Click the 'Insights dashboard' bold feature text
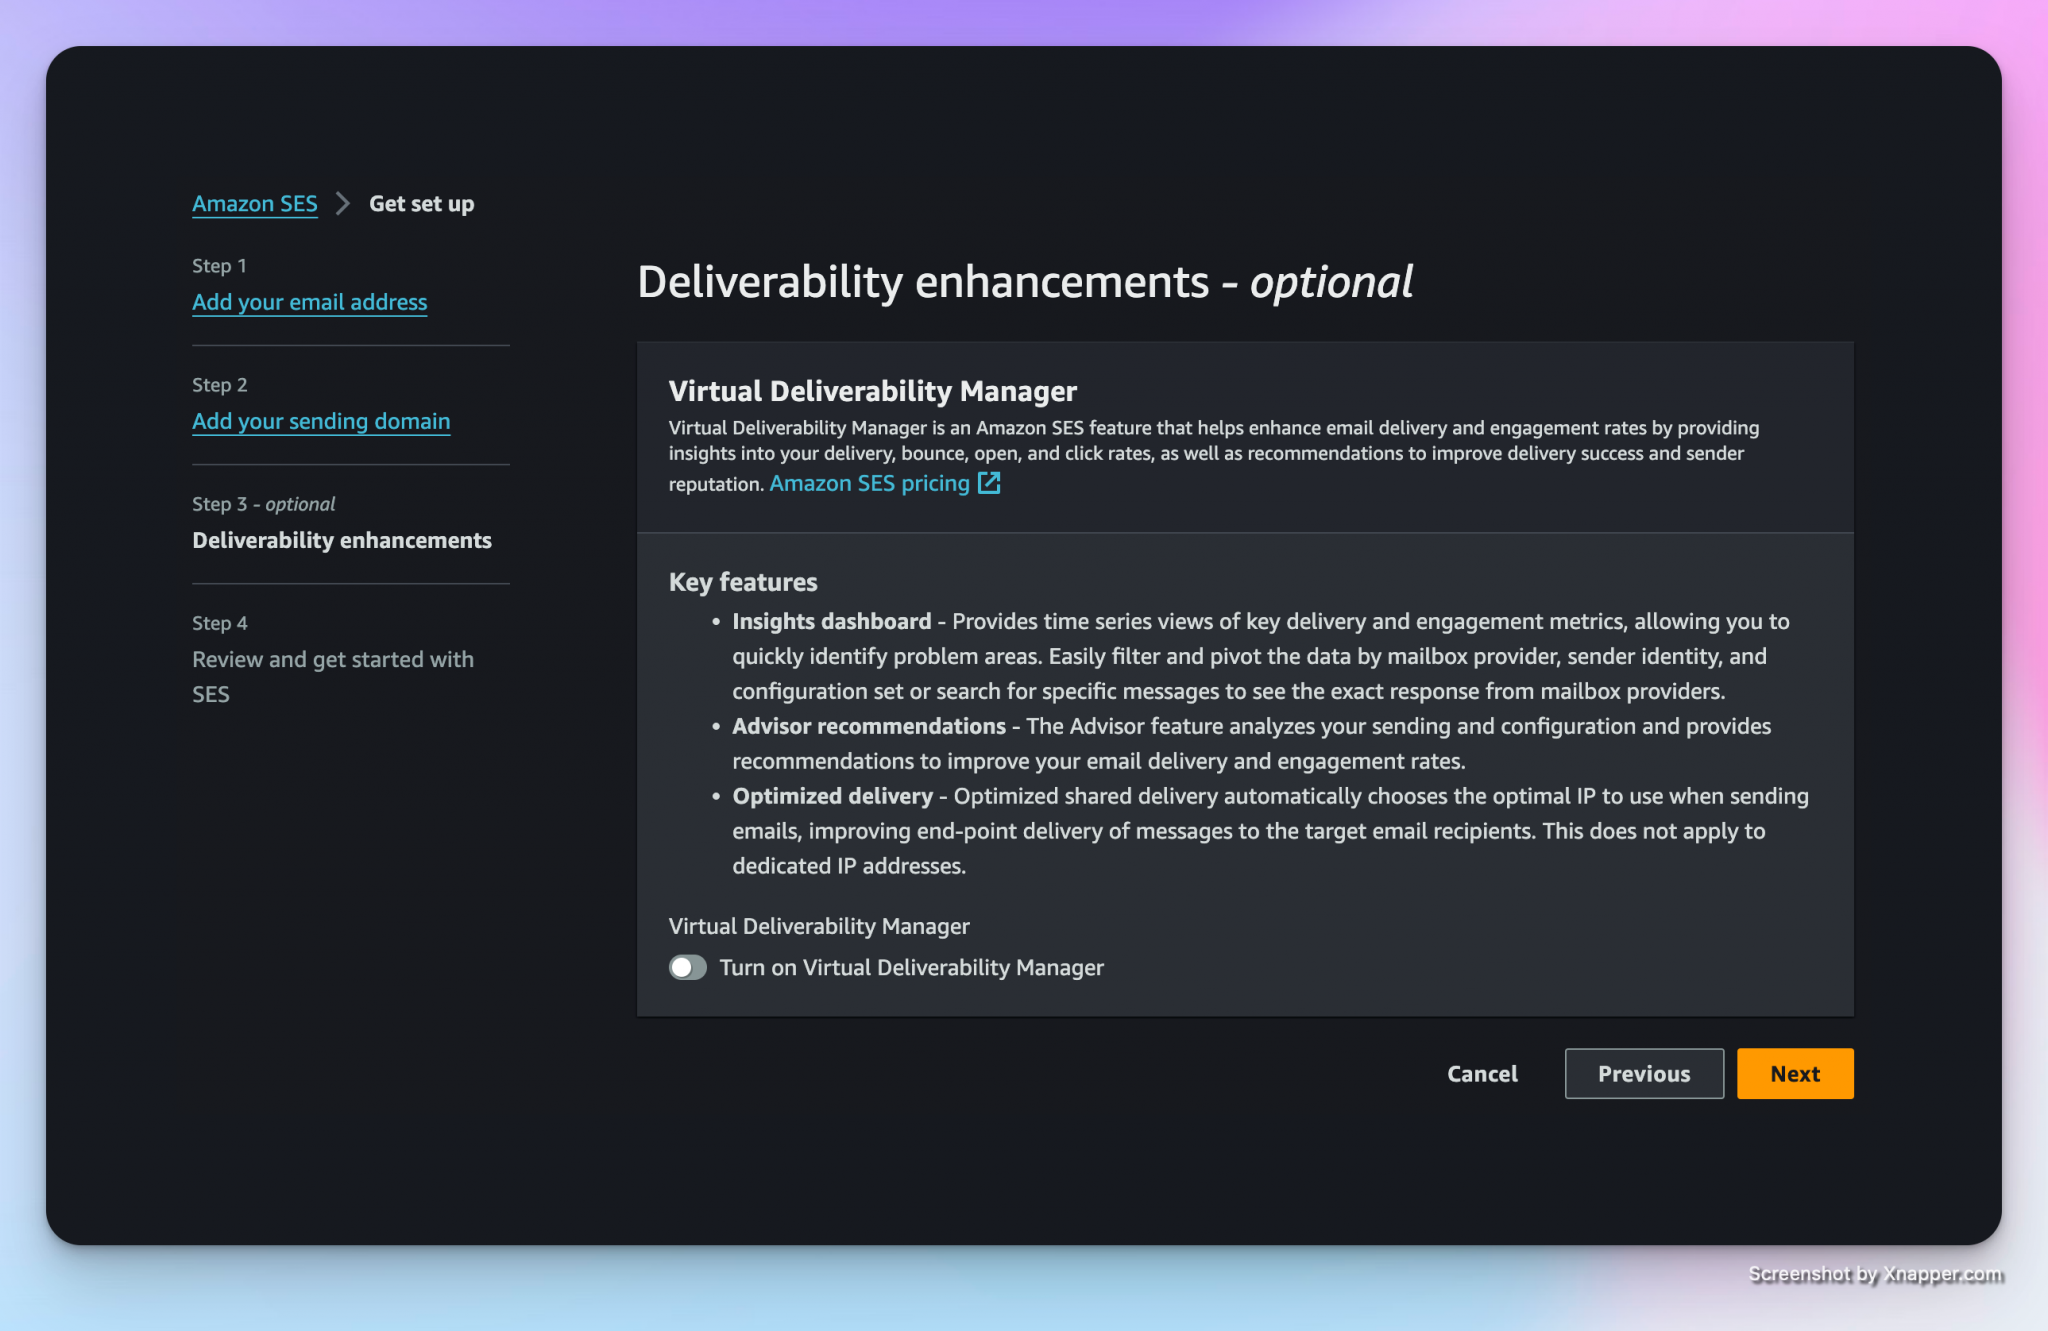Image resolution: width=2048 pixels, height=1331 pixels. click(831, 621)
